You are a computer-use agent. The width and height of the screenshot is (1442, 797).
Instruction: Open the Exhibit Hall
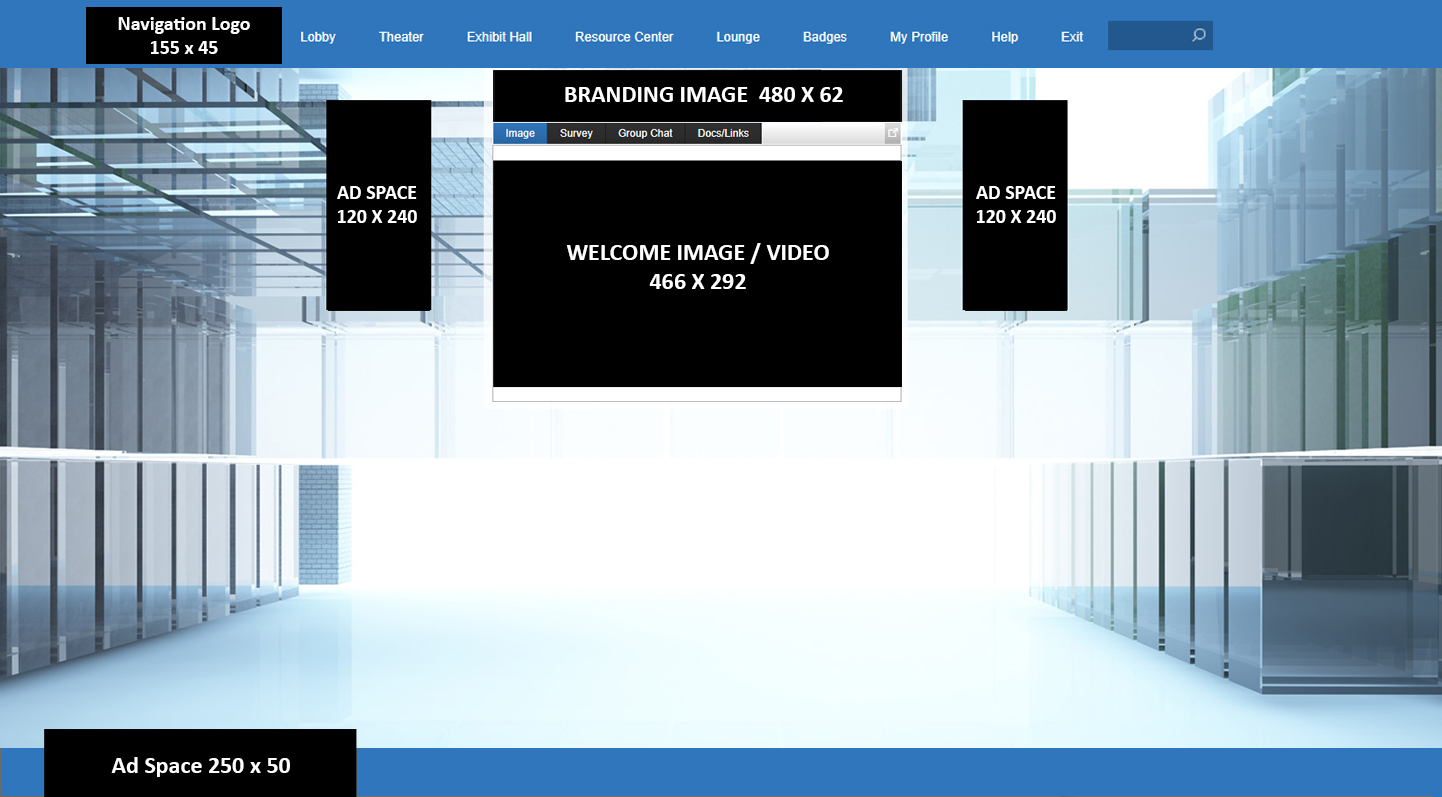point(499,37)
